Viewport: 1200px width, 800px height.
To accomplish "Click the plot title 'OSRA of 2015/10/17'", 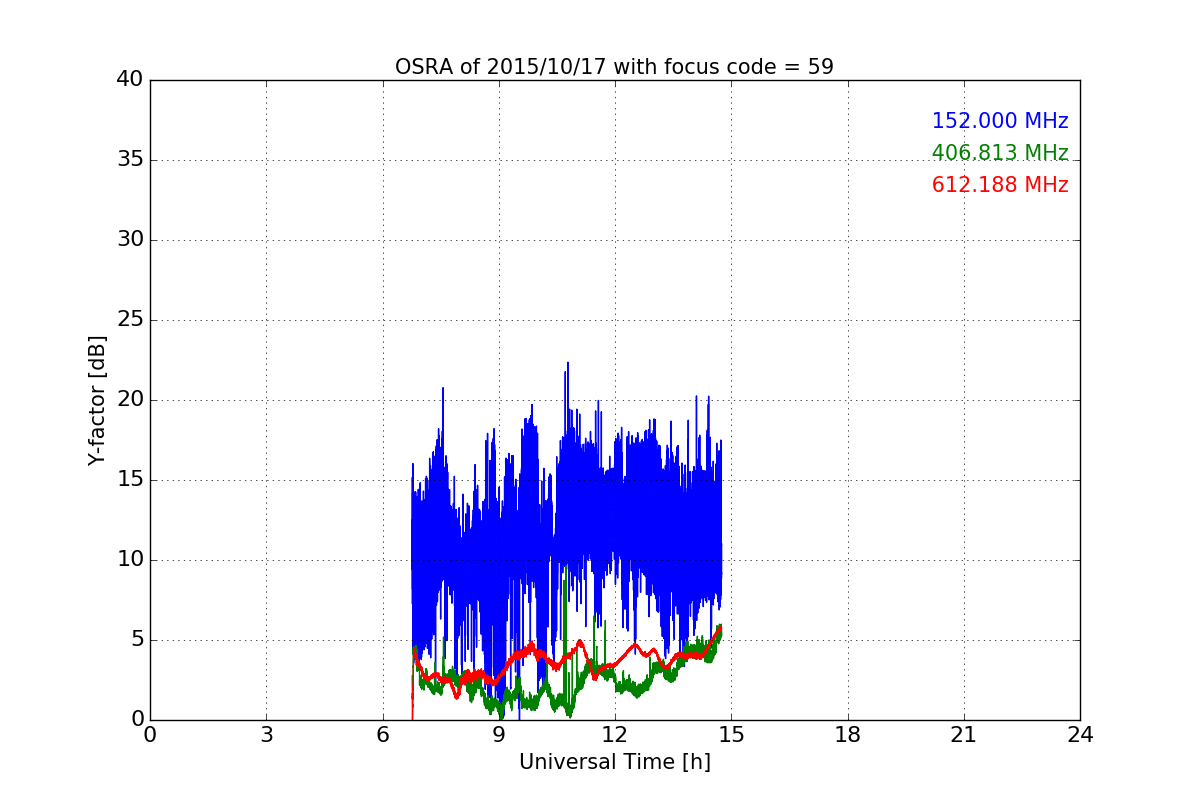I will coord(614,67).
